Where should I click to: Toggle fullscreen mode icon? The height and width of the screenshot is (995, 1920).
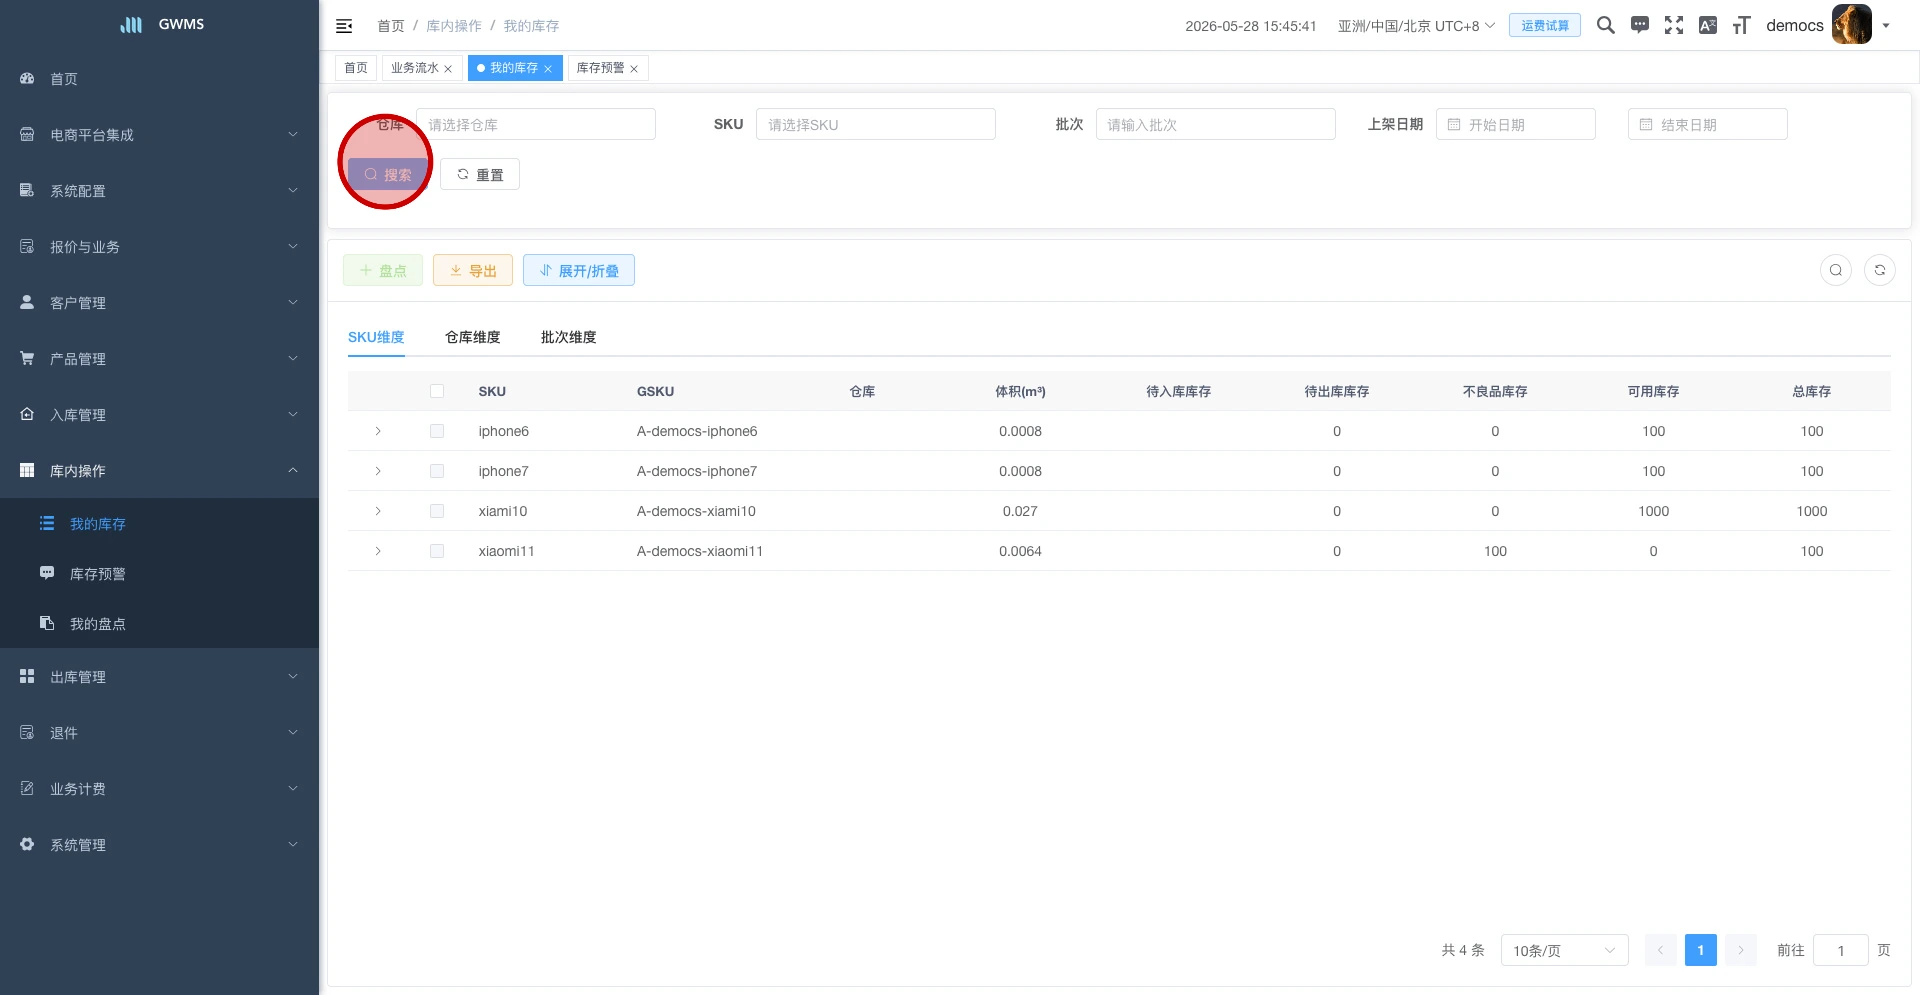1674,25
